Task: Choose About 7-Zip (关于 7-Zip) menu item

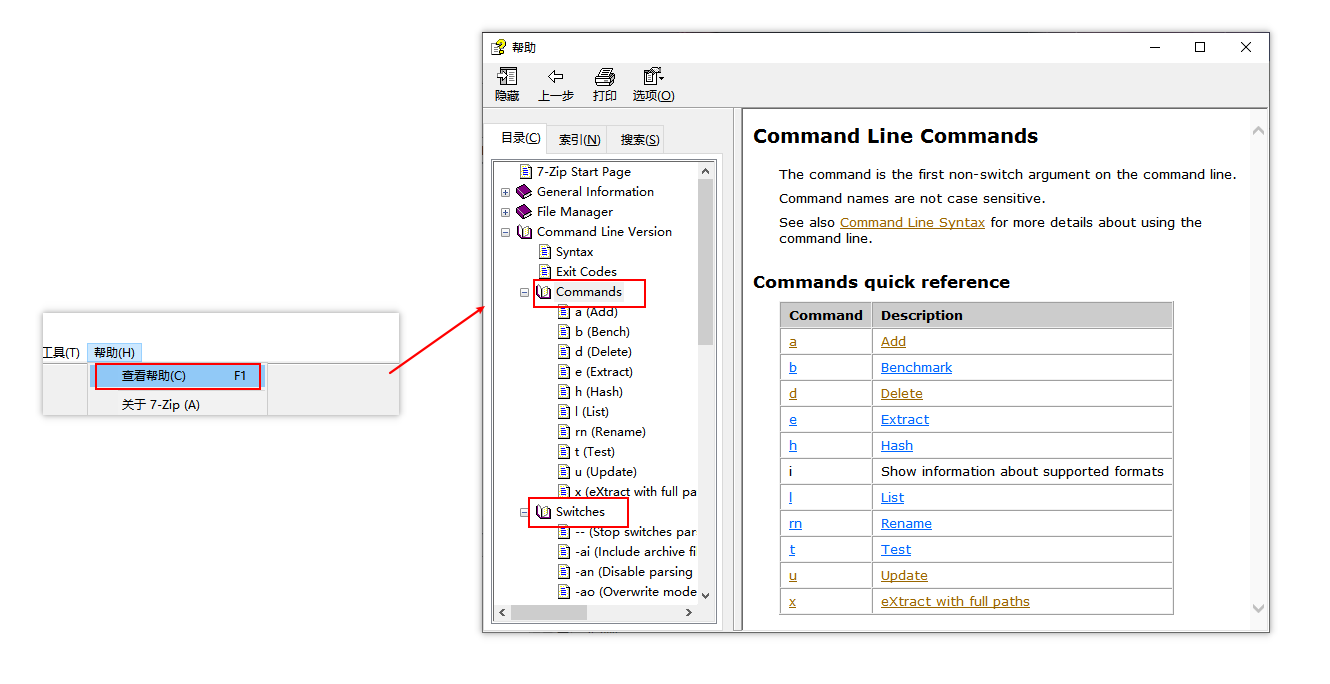Action: (x=161, y=405)
